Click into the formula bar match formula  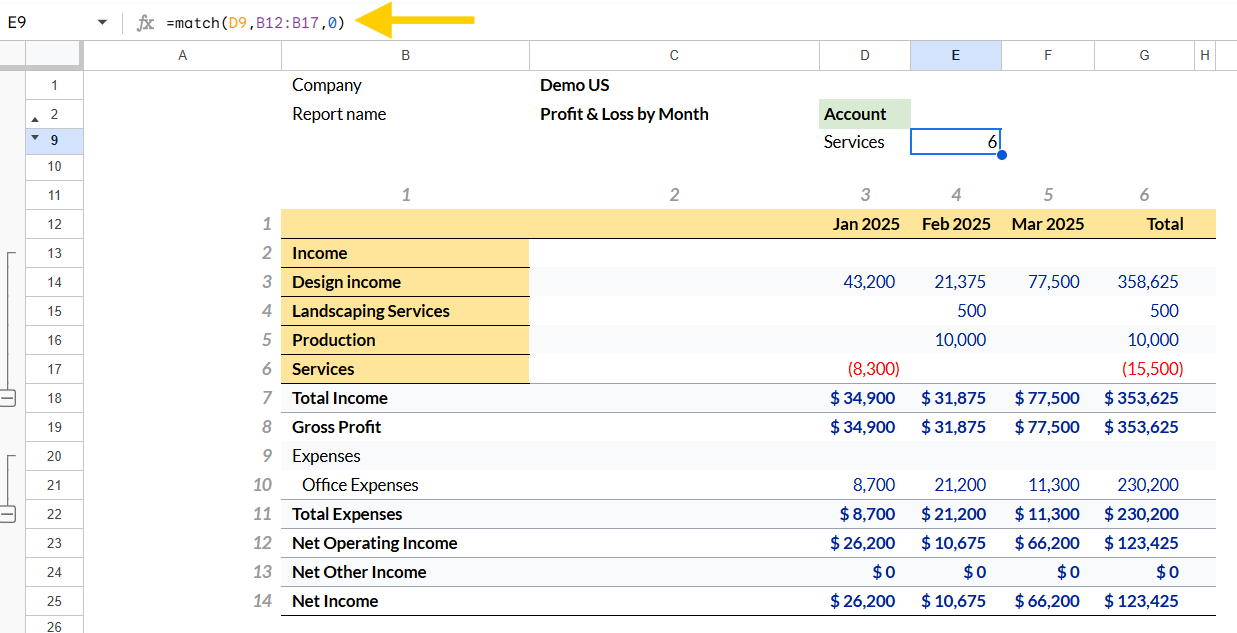pos(256,22)
